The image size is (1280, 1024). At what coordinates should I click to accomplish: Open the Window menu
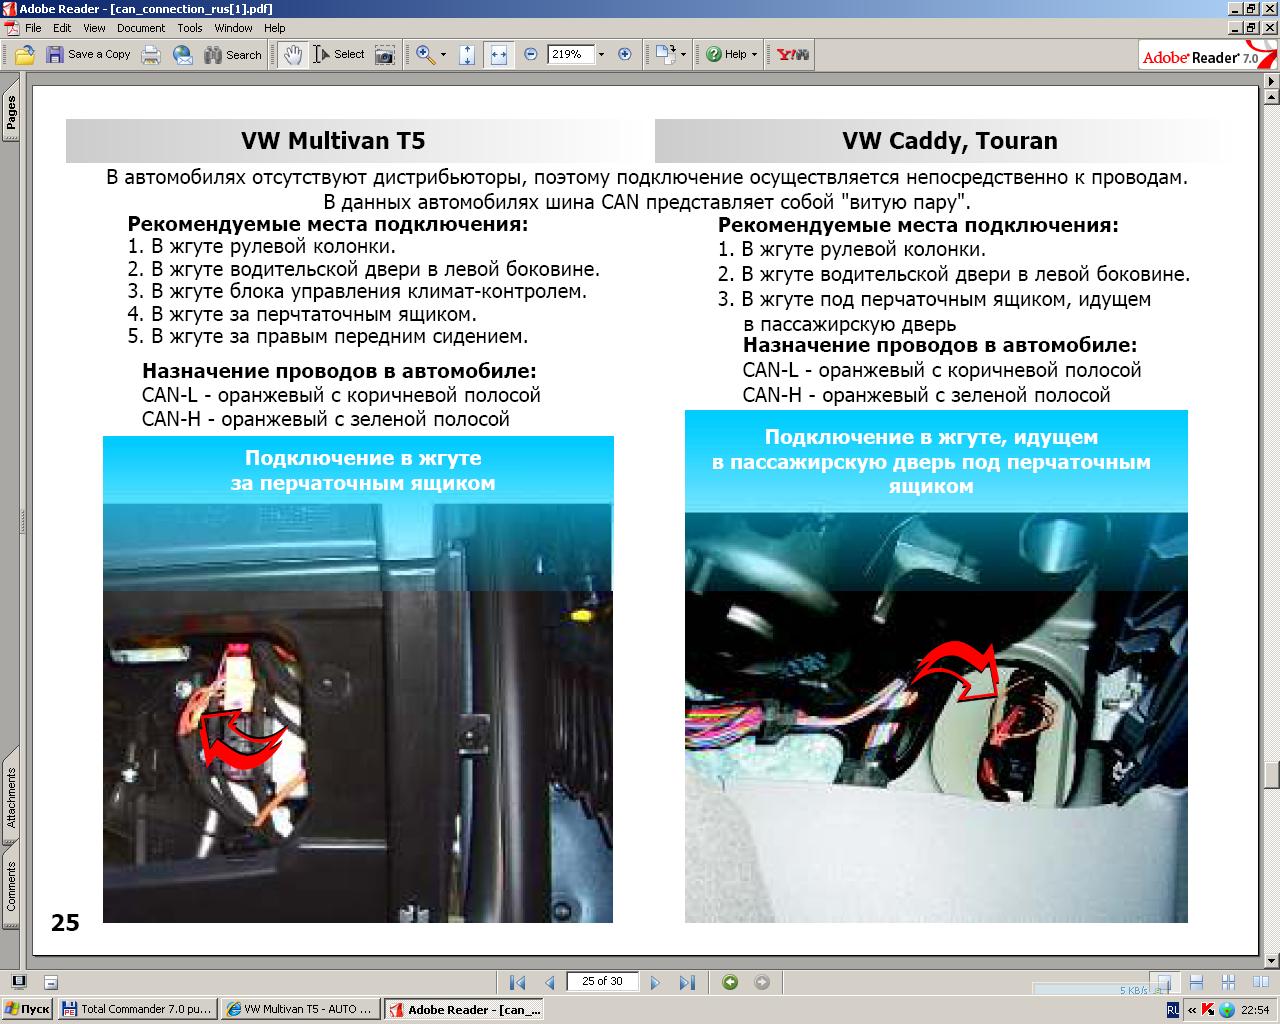pyautogui.click(x=233, y=28)
